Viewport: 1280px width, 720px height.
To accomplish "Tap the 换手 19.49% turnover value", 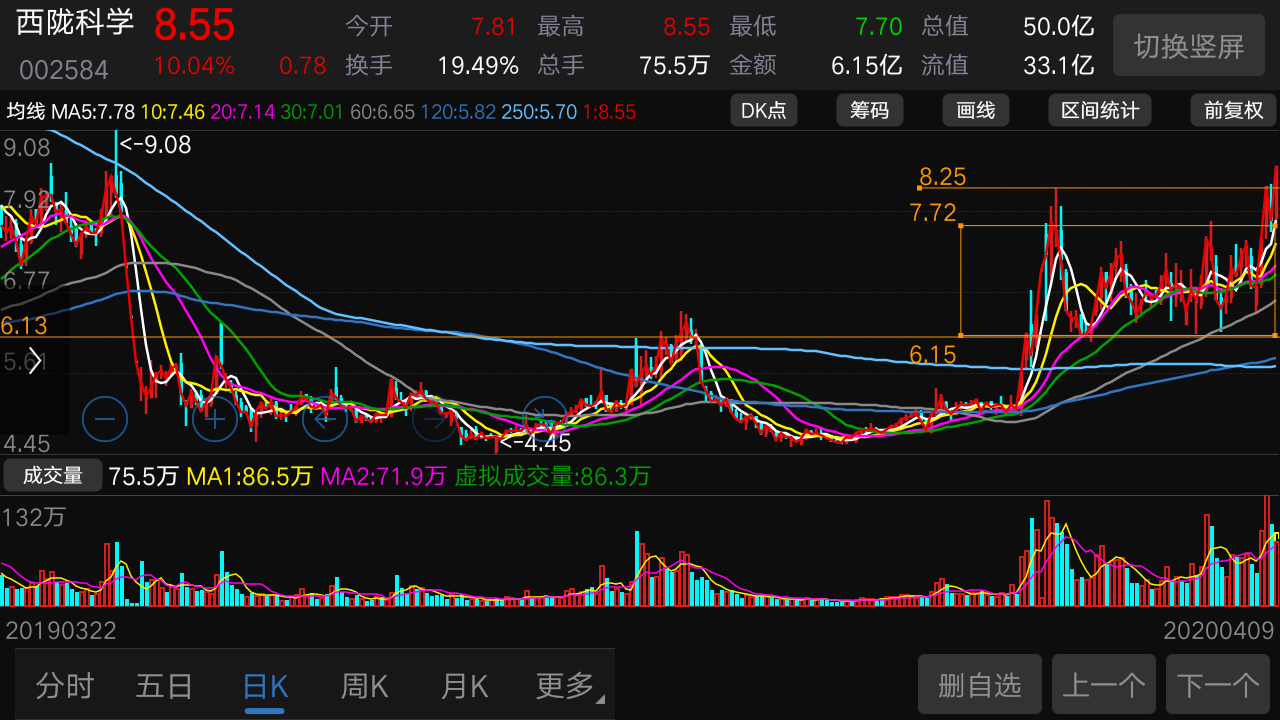I will [x=478, y=66].
